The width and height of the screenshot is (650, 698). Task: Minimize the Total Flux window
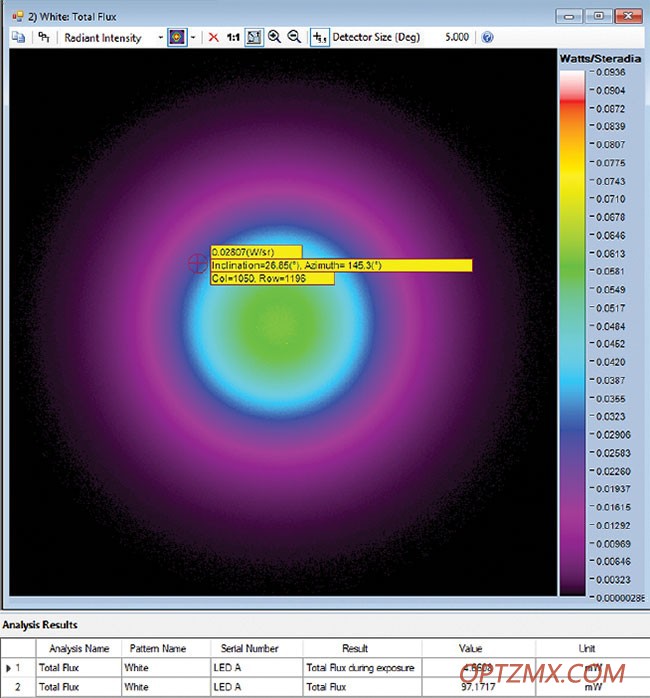pyautogui.click(x=569, y=16)
